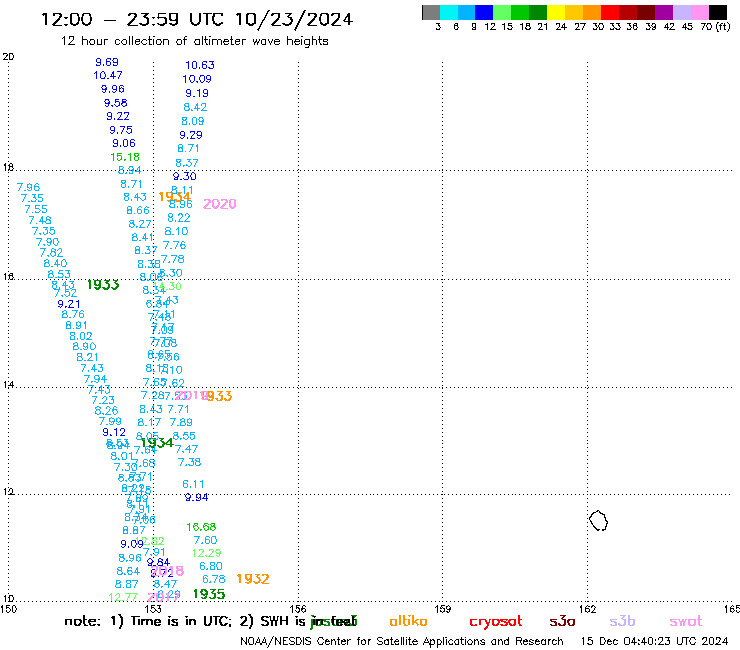Click the wave height value '7.60'
This screenshot has width=740, height=650.
point(205,540)
